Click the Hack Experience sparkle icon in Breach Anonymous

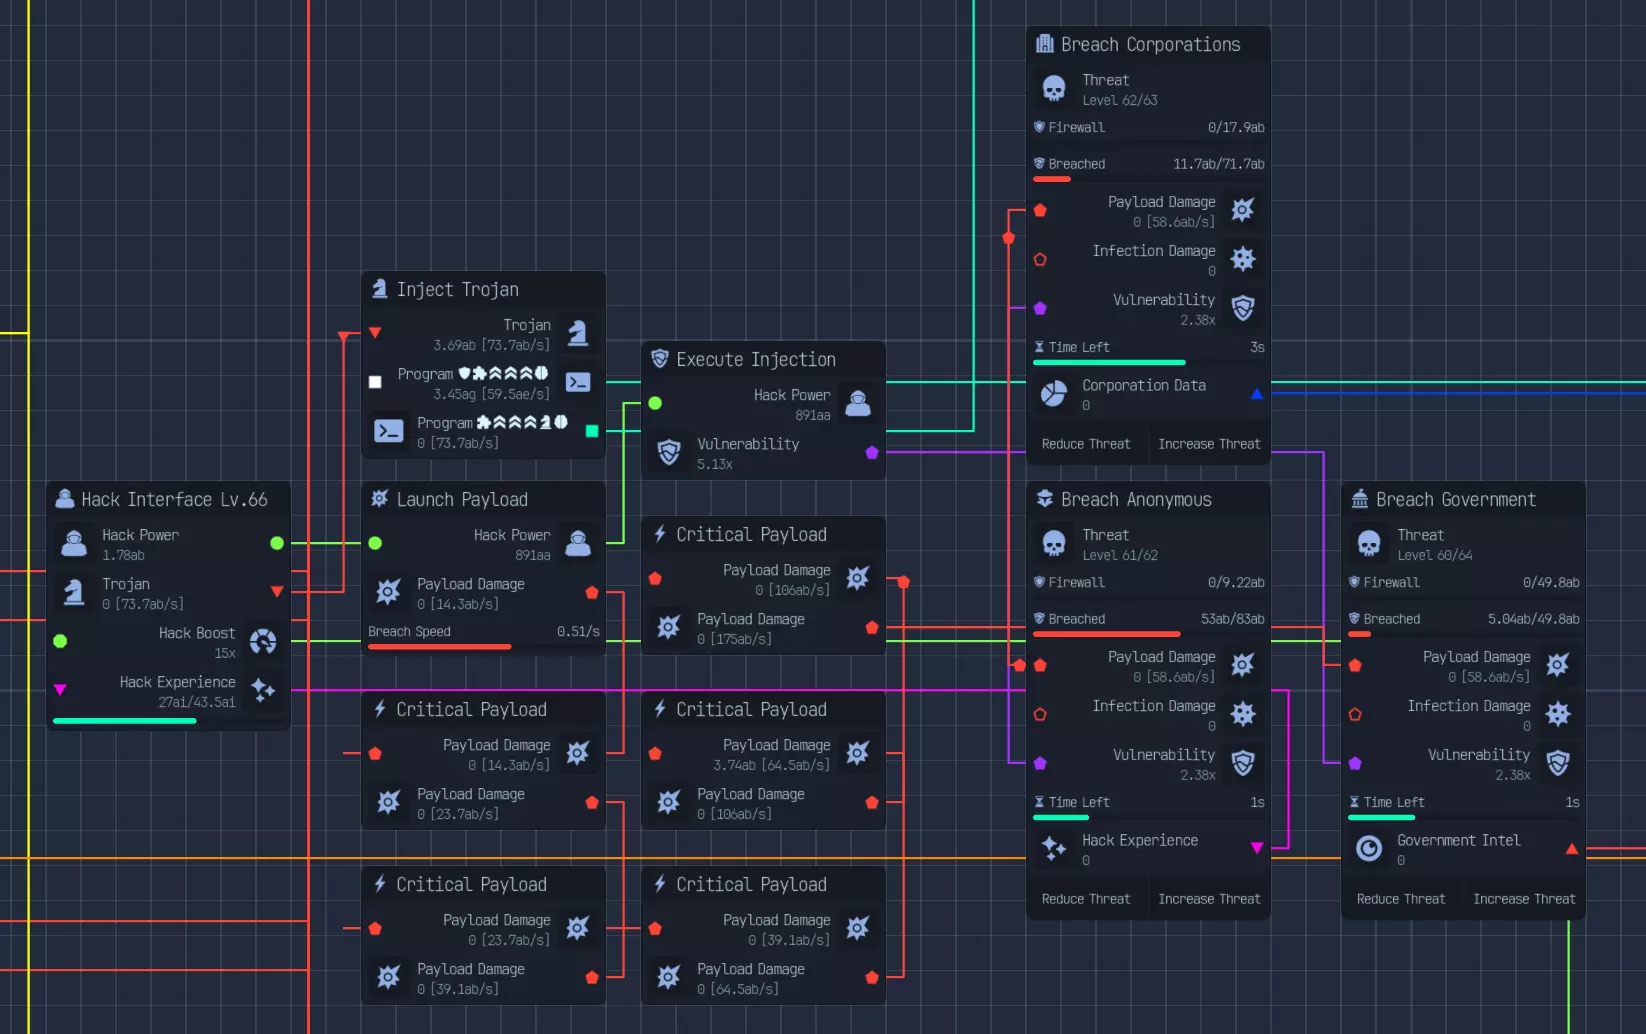1054,849
